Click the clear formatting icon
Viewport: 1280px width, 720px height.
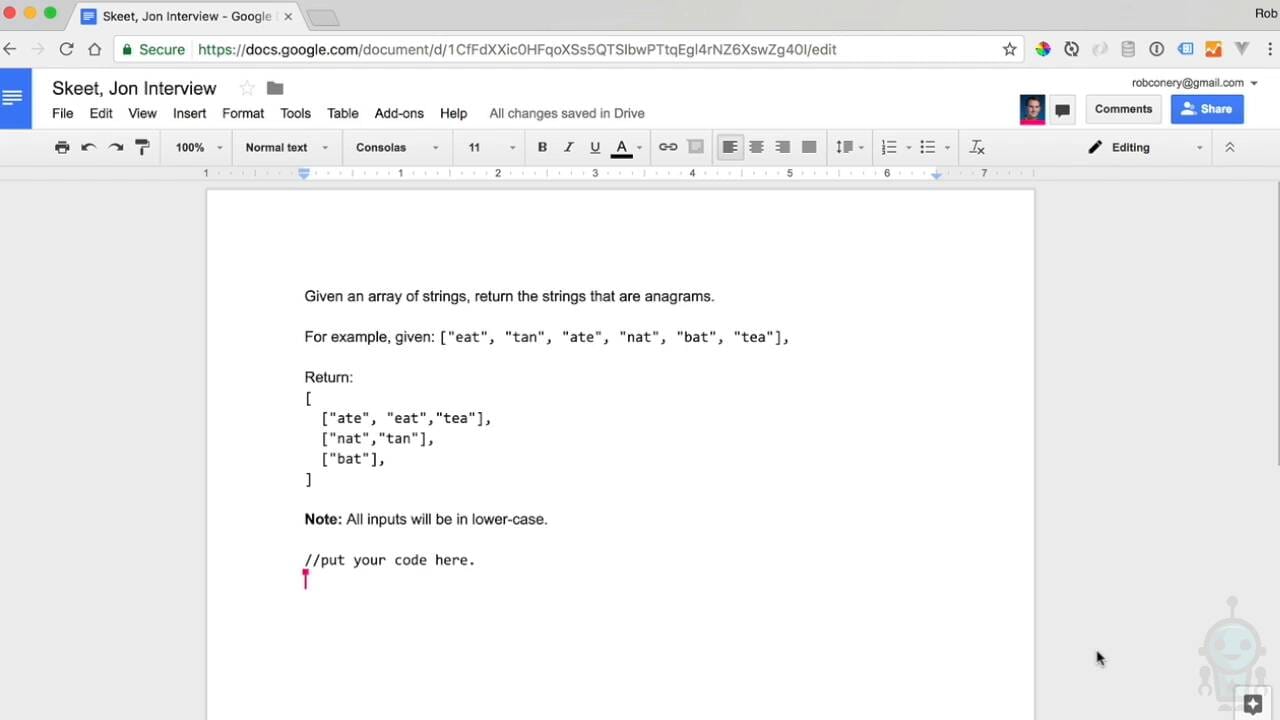977,147
